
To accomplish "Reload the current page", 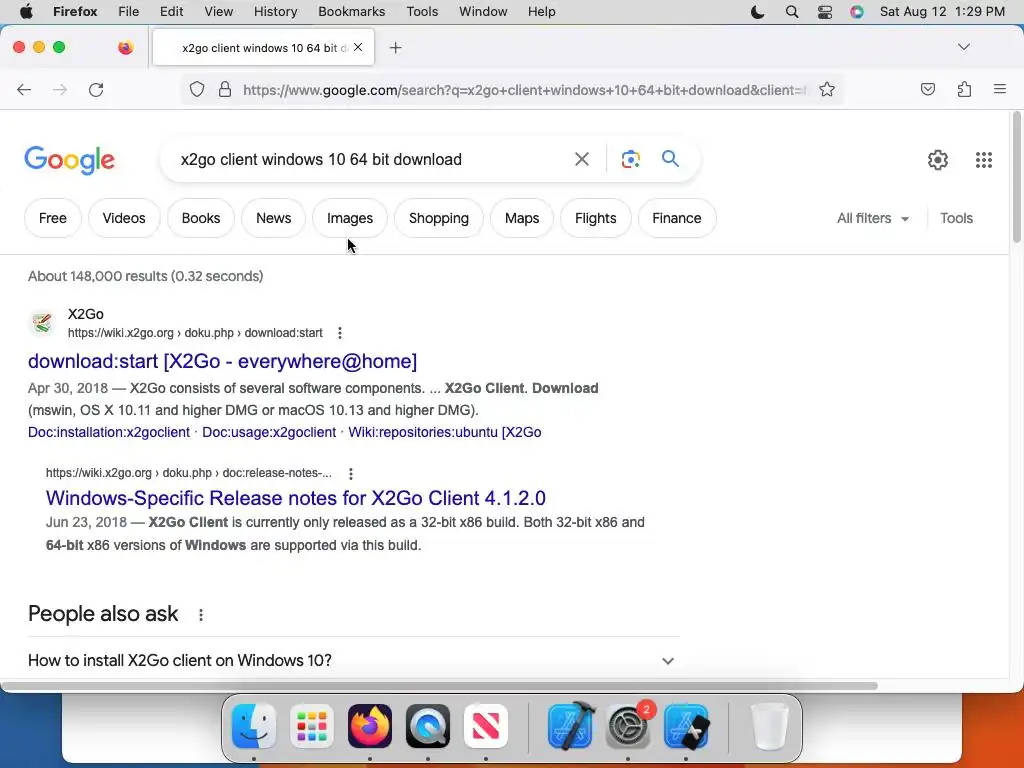I will tap(96, 89).
